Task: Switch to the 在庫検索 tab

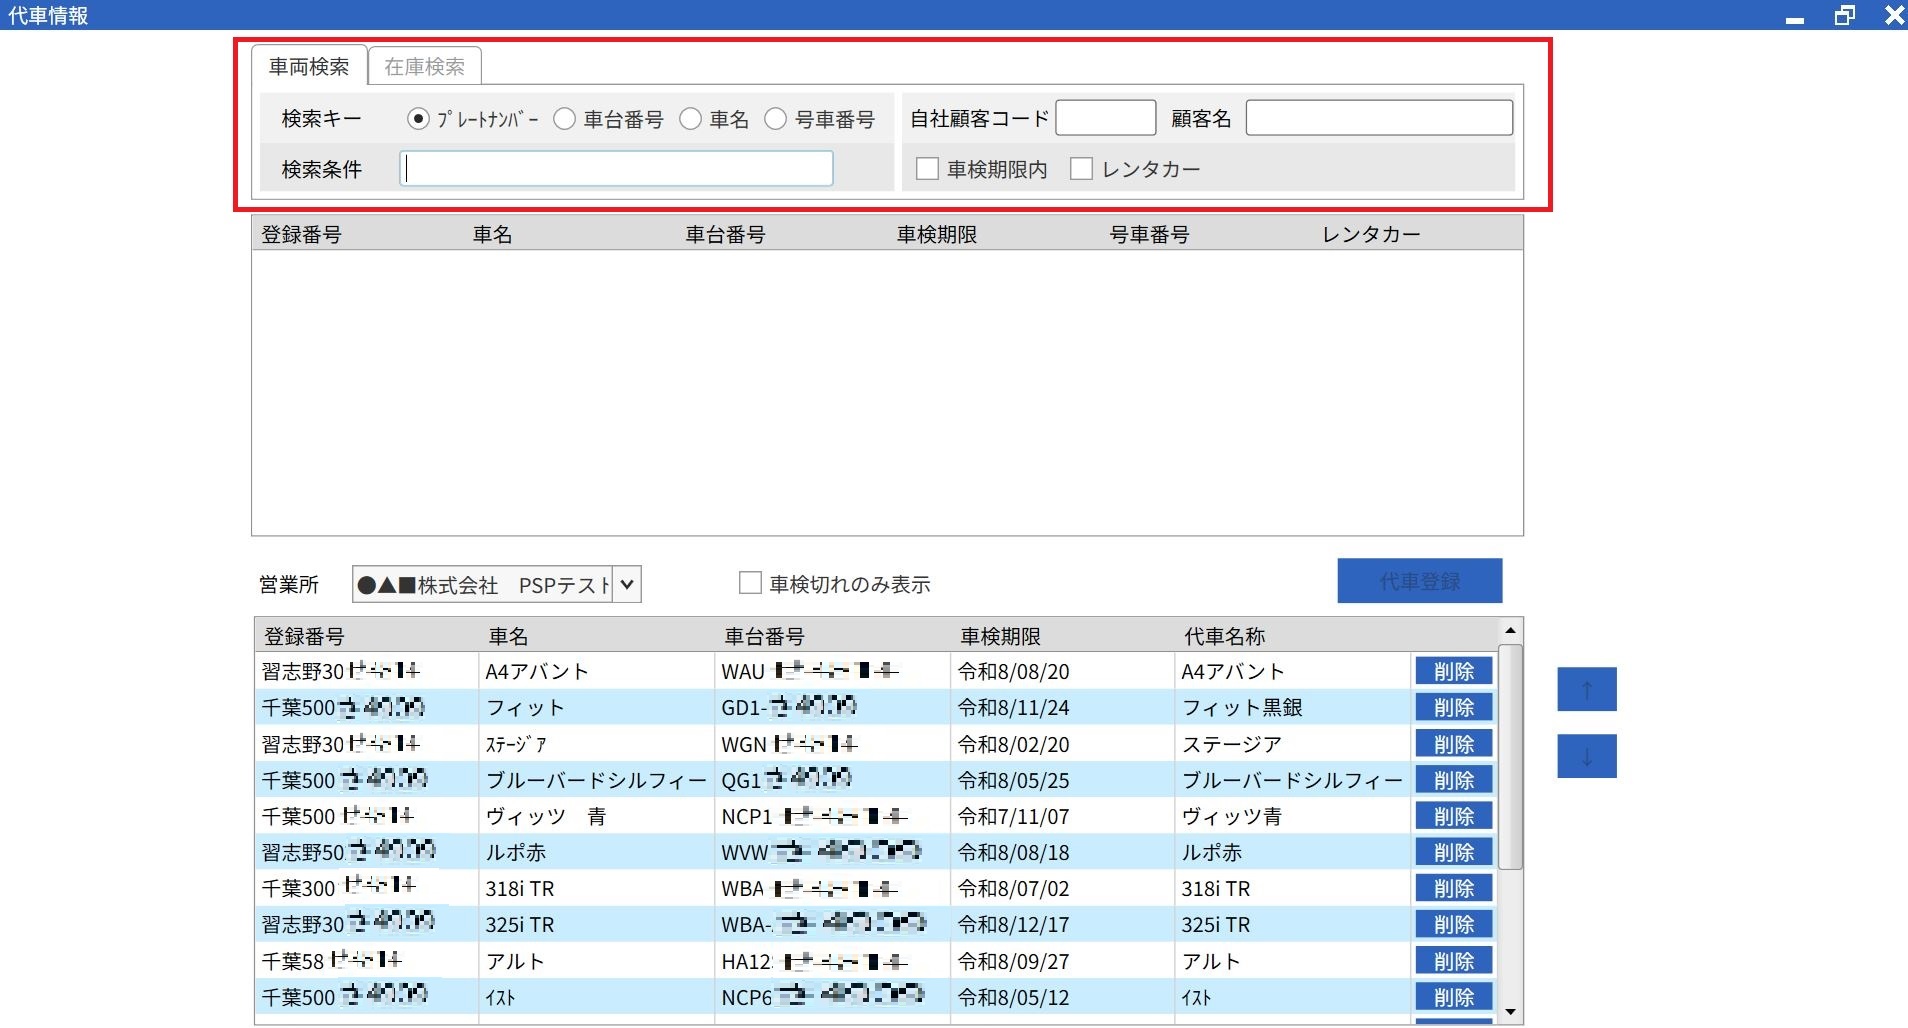Action: [425, 66]
